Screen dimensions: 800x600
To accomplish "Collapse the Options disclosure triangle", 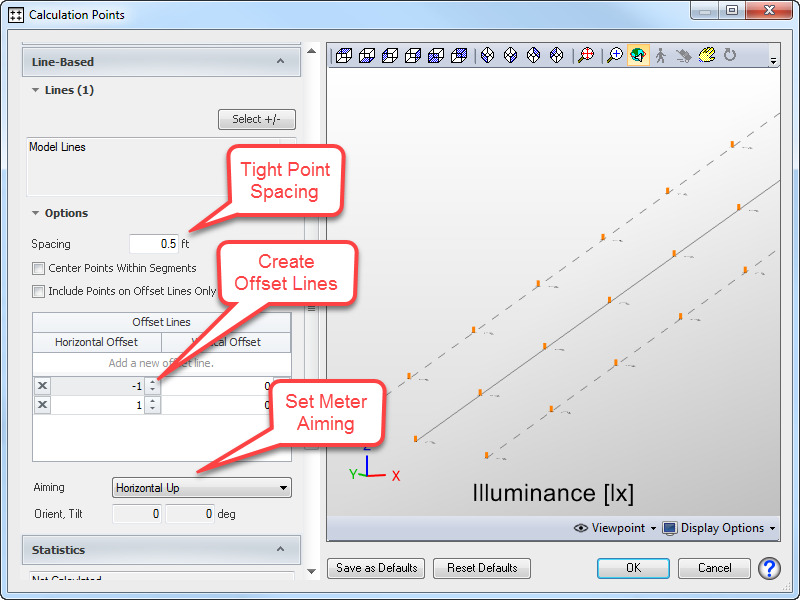I will (x=36, y=213).
